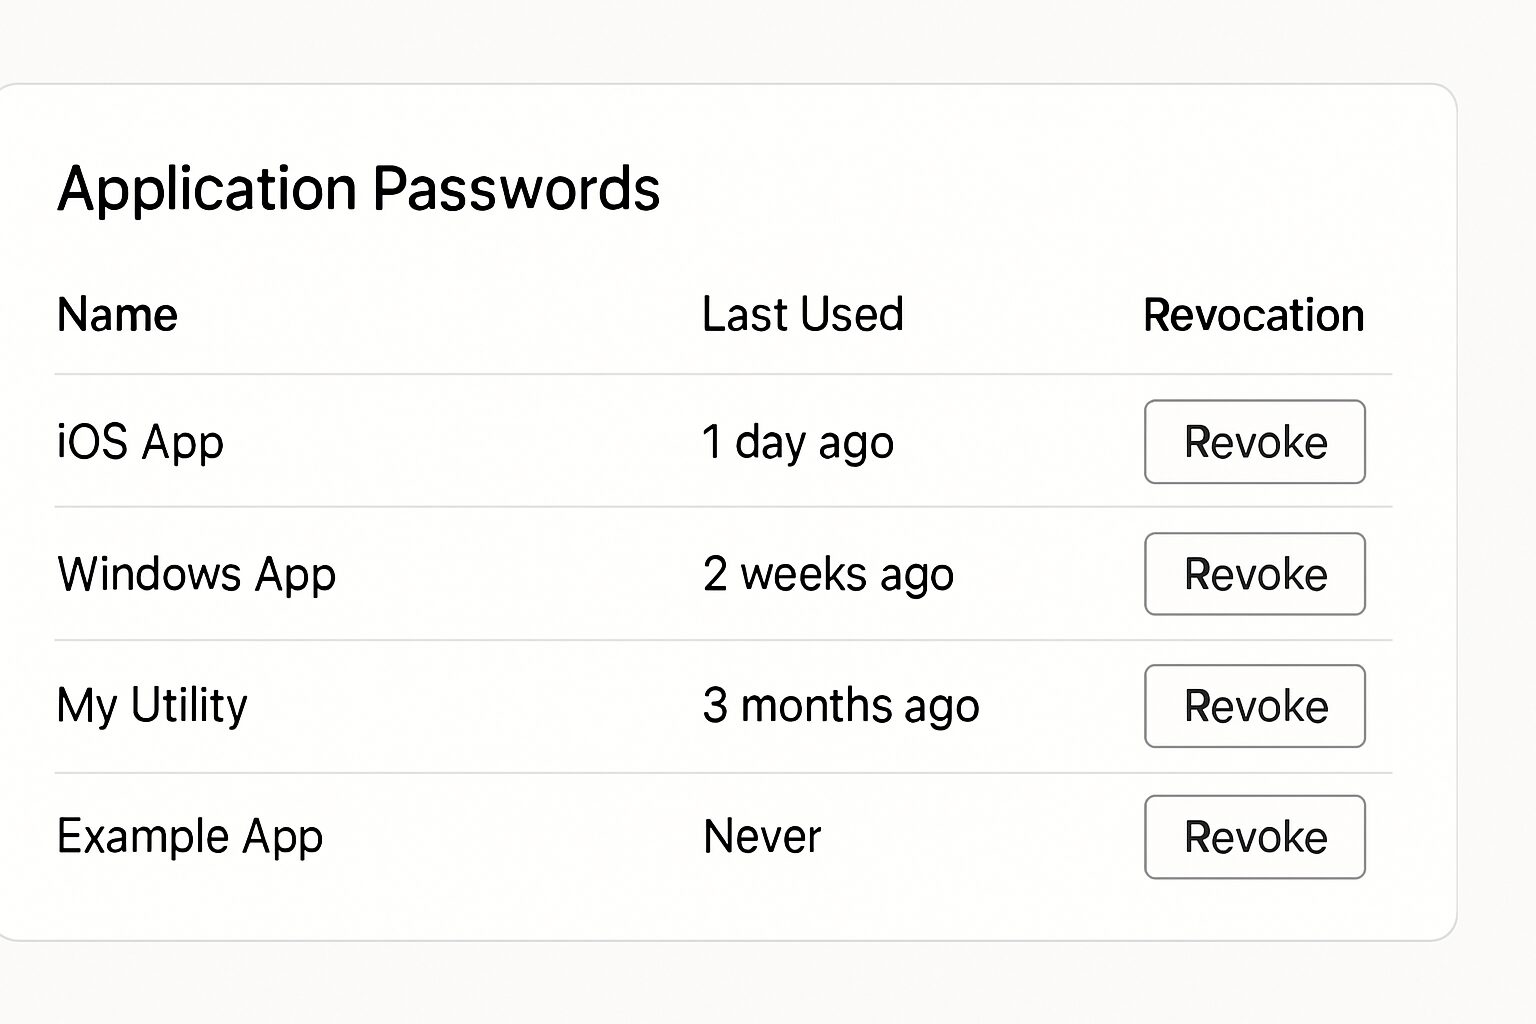
Task: Select the Example App row name
Action: click(190, 836)
